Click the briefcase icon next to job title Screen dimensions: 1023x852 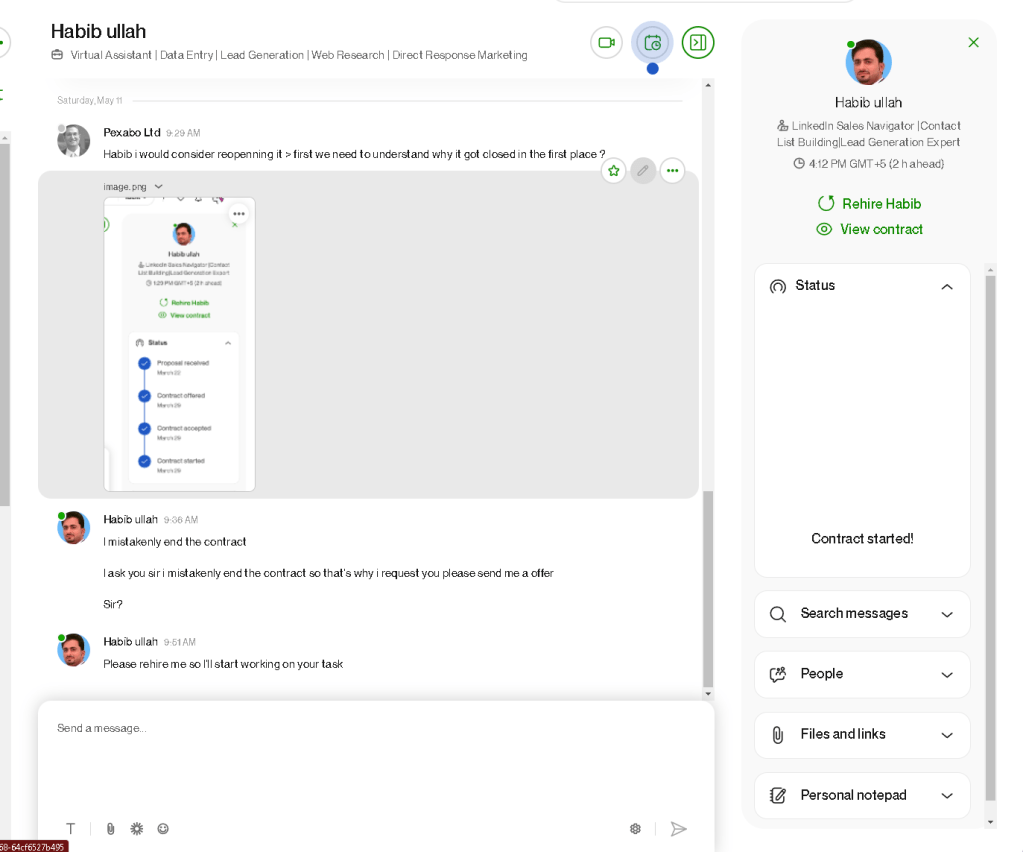pos(57,55)
